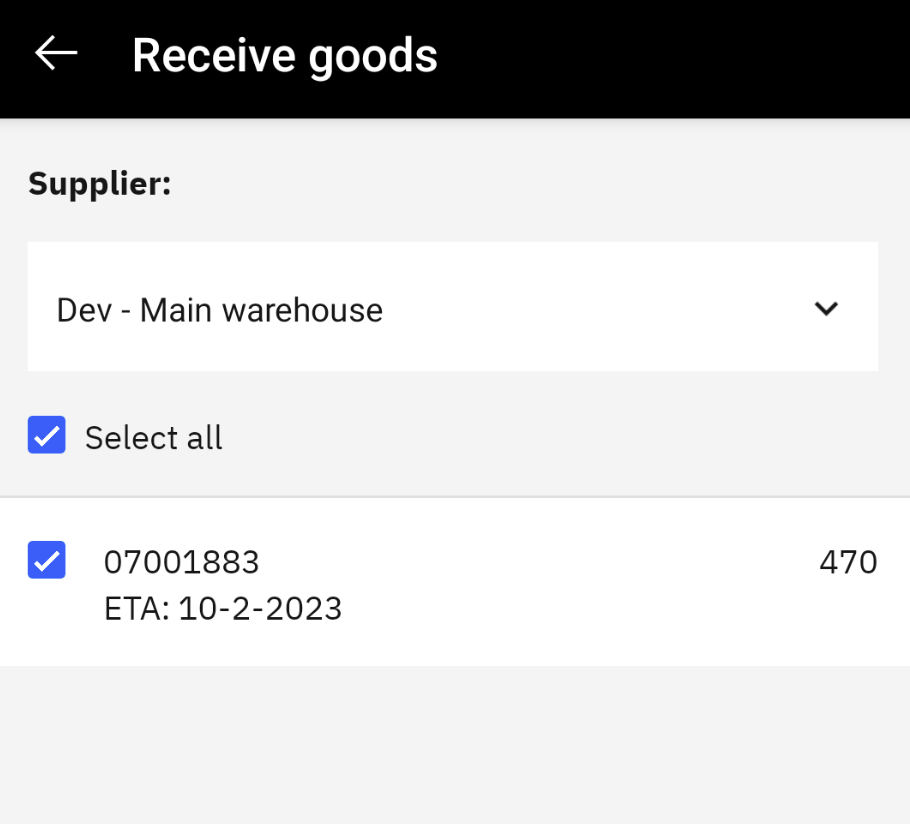The width and height of the screenshot is (910, 824).
Task: Click the Supplier: label
Action: (x=100, y=184)
